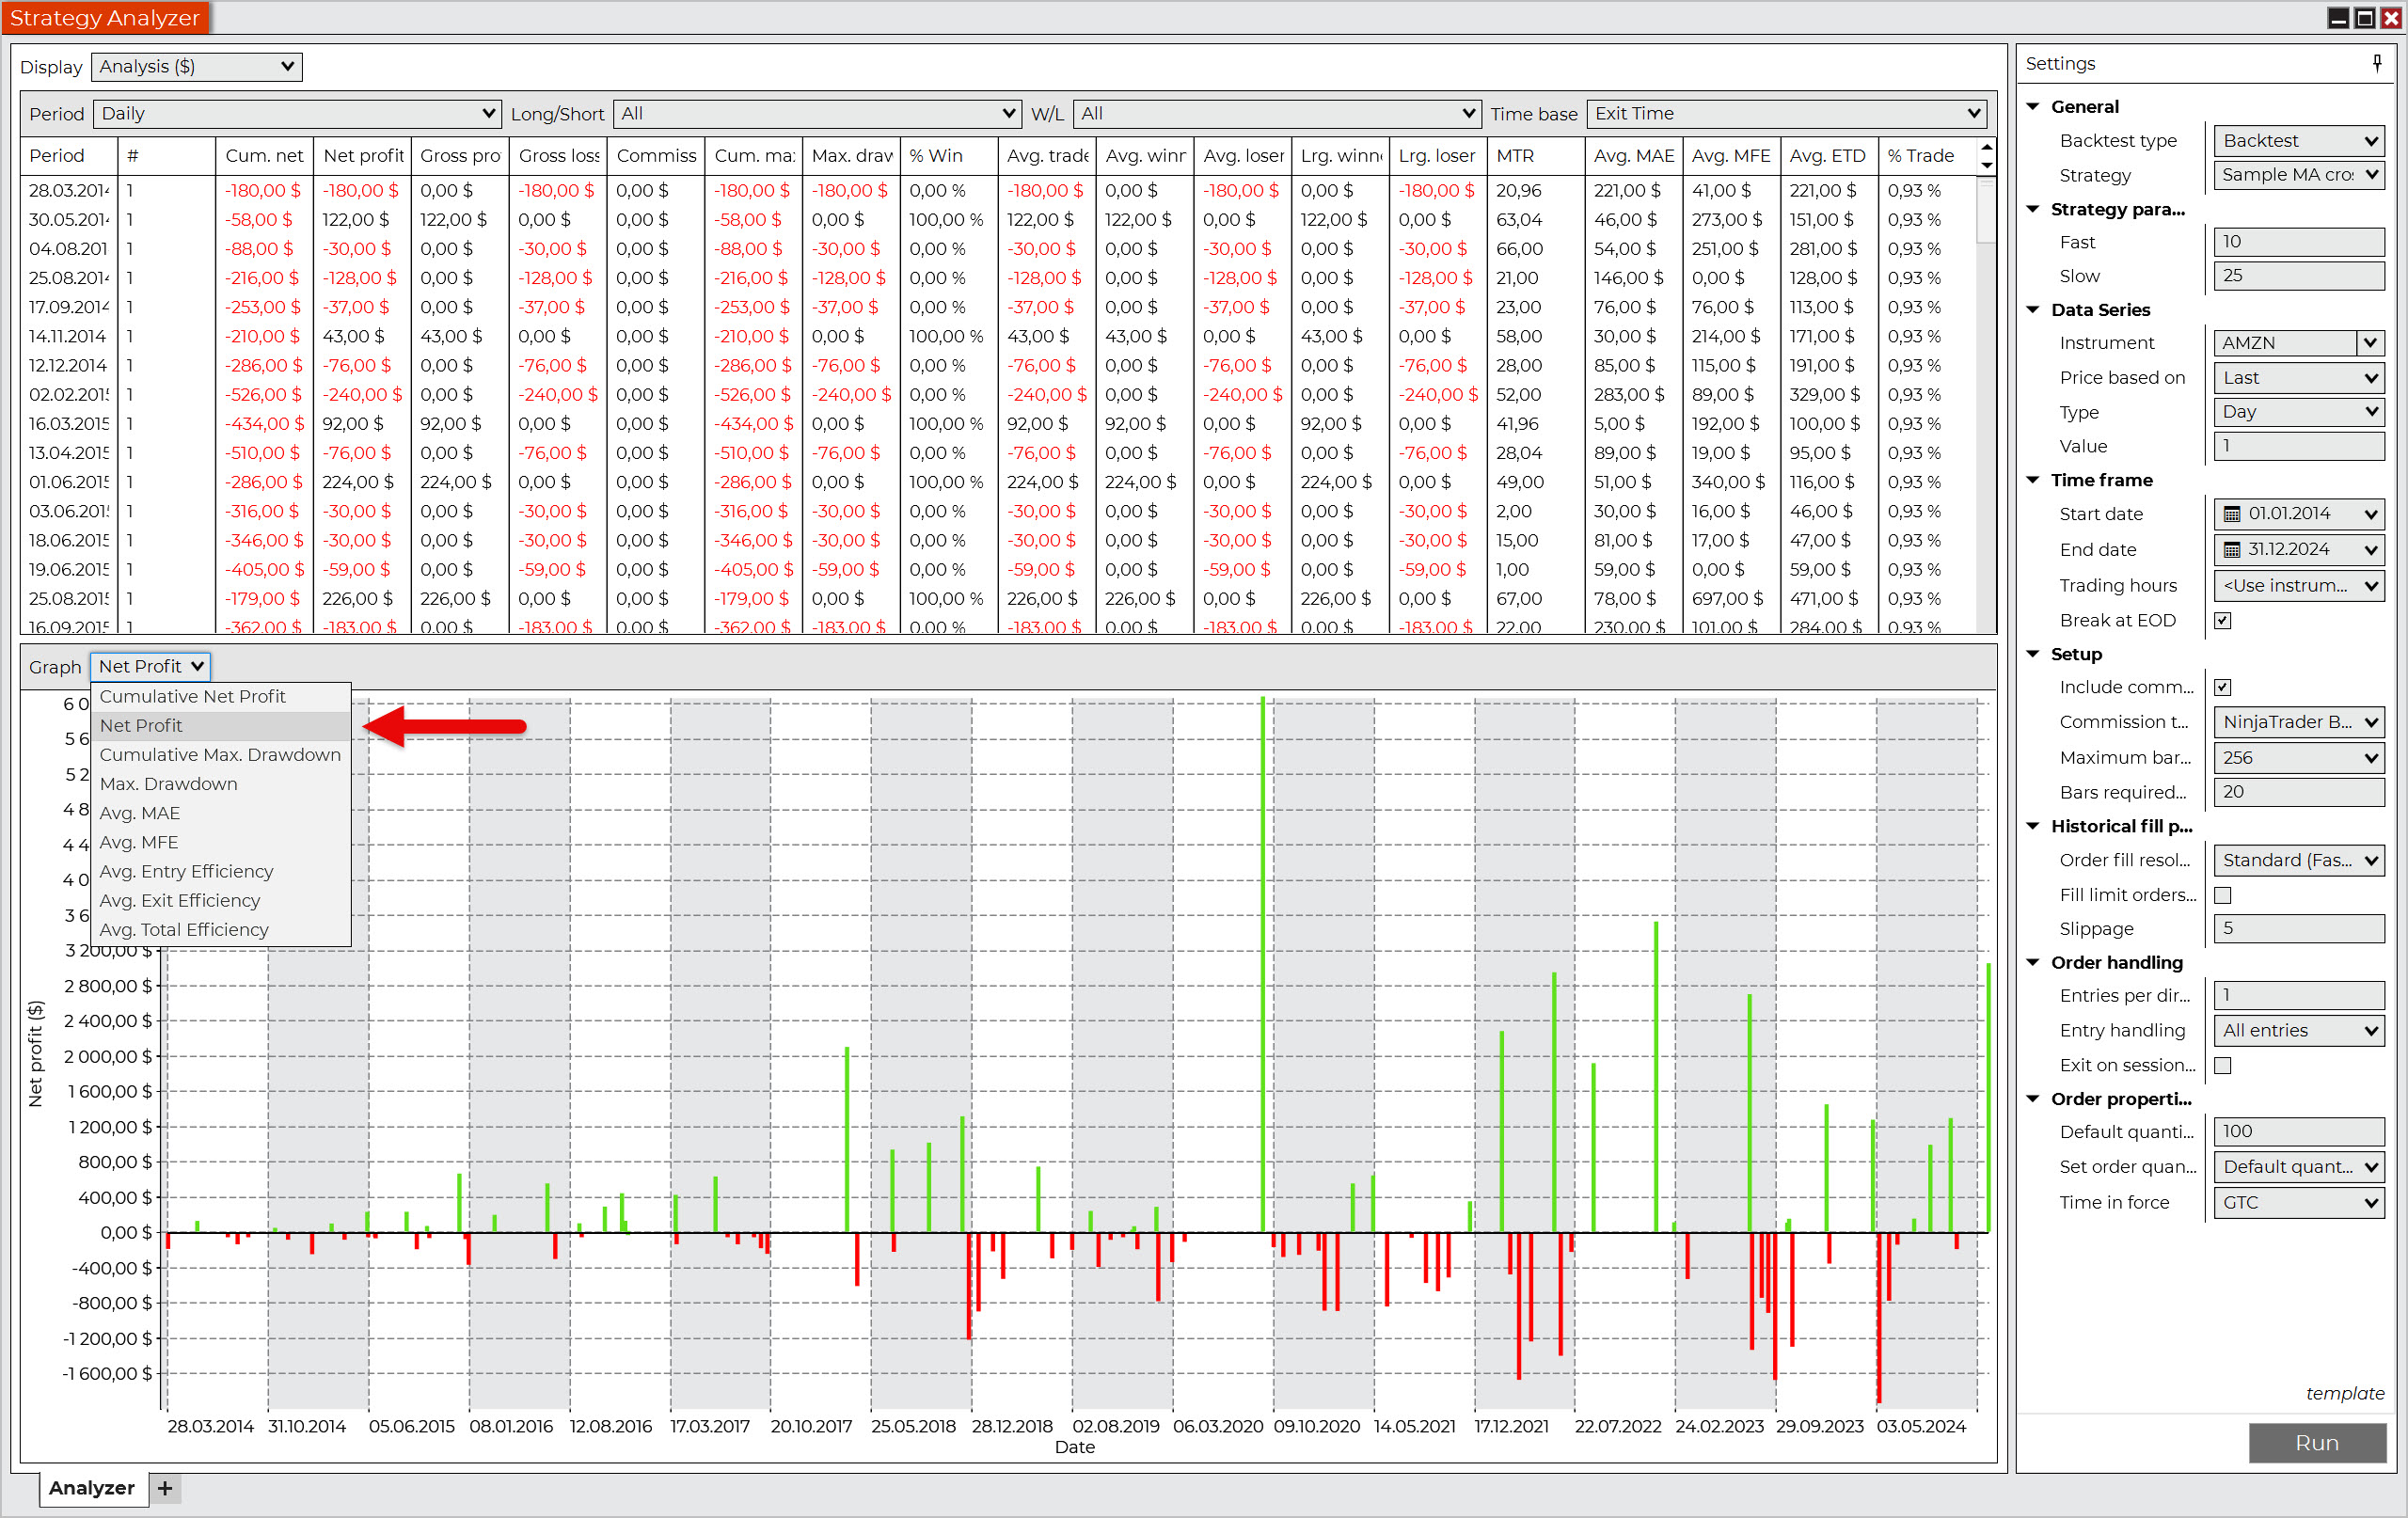The height and width of the screenshot is (1518, 2408).
Task: Uncheck the Include commission checkbox
Action: [x=2222, y=687]
